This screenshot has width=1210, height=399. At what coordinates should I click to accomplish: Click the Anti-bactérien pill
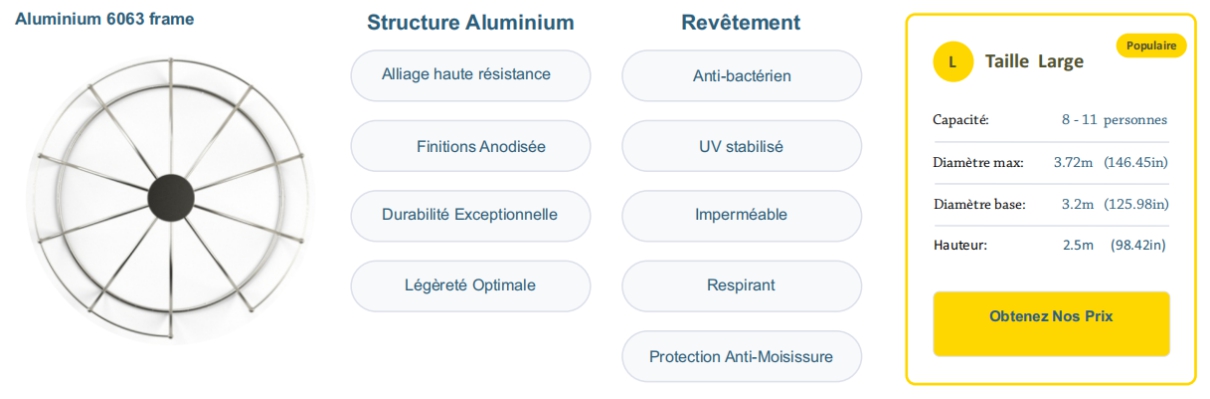(741, 76)
